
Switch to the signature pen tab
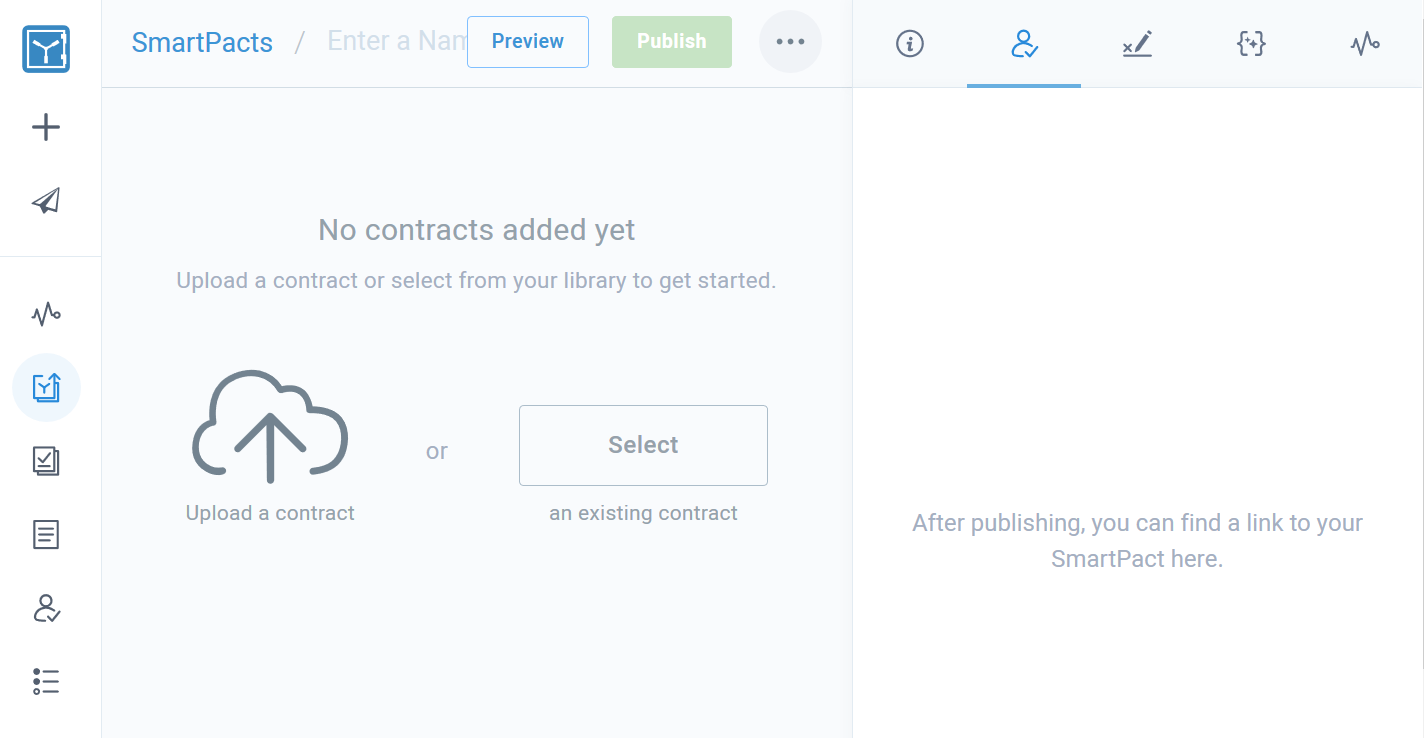pyautogui.click(x=1137, y=44)
